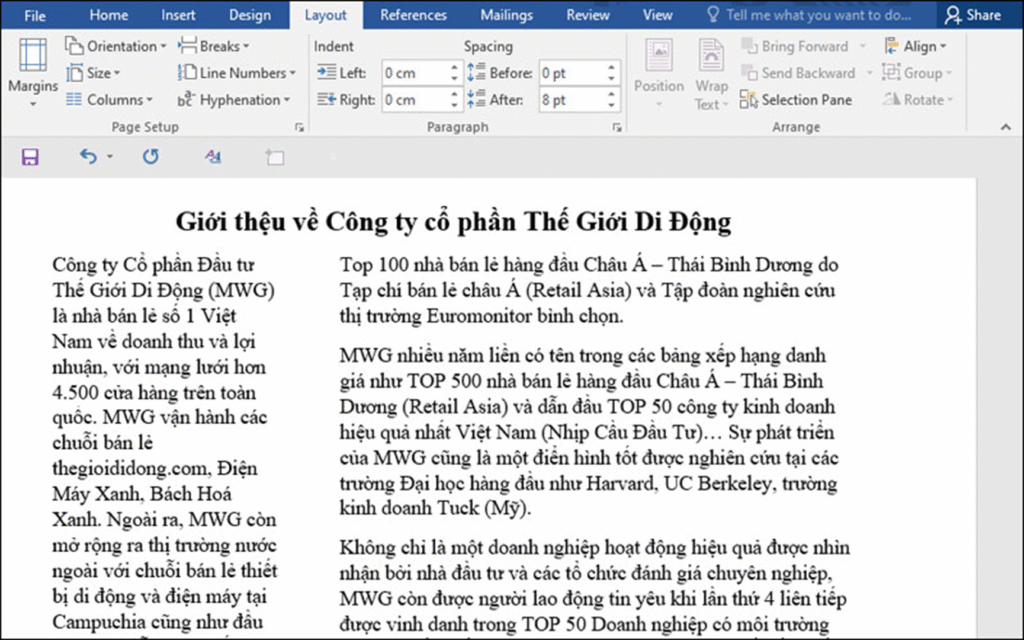1024x640 pixels.
Task: Open the Orientation options
Action: [116, 46]
